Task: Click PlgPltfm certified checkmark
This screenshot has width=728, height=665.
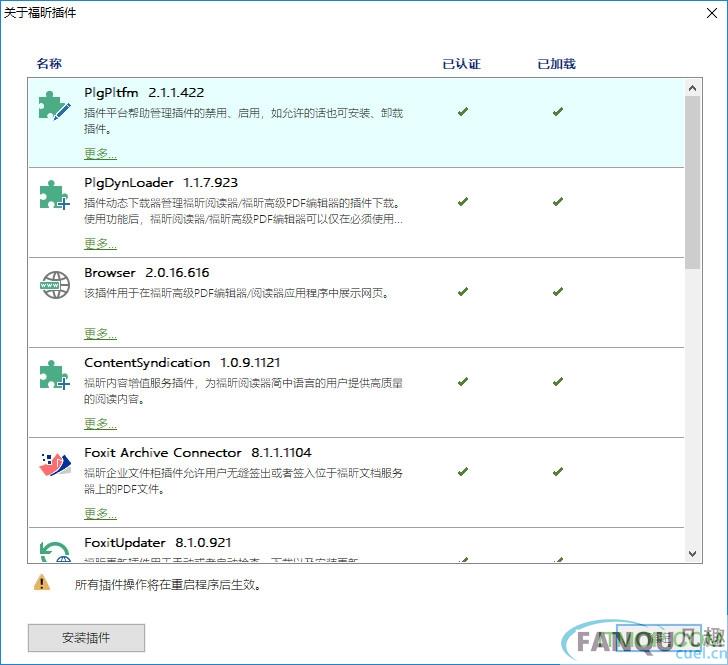Action: [x=462, y=111]
